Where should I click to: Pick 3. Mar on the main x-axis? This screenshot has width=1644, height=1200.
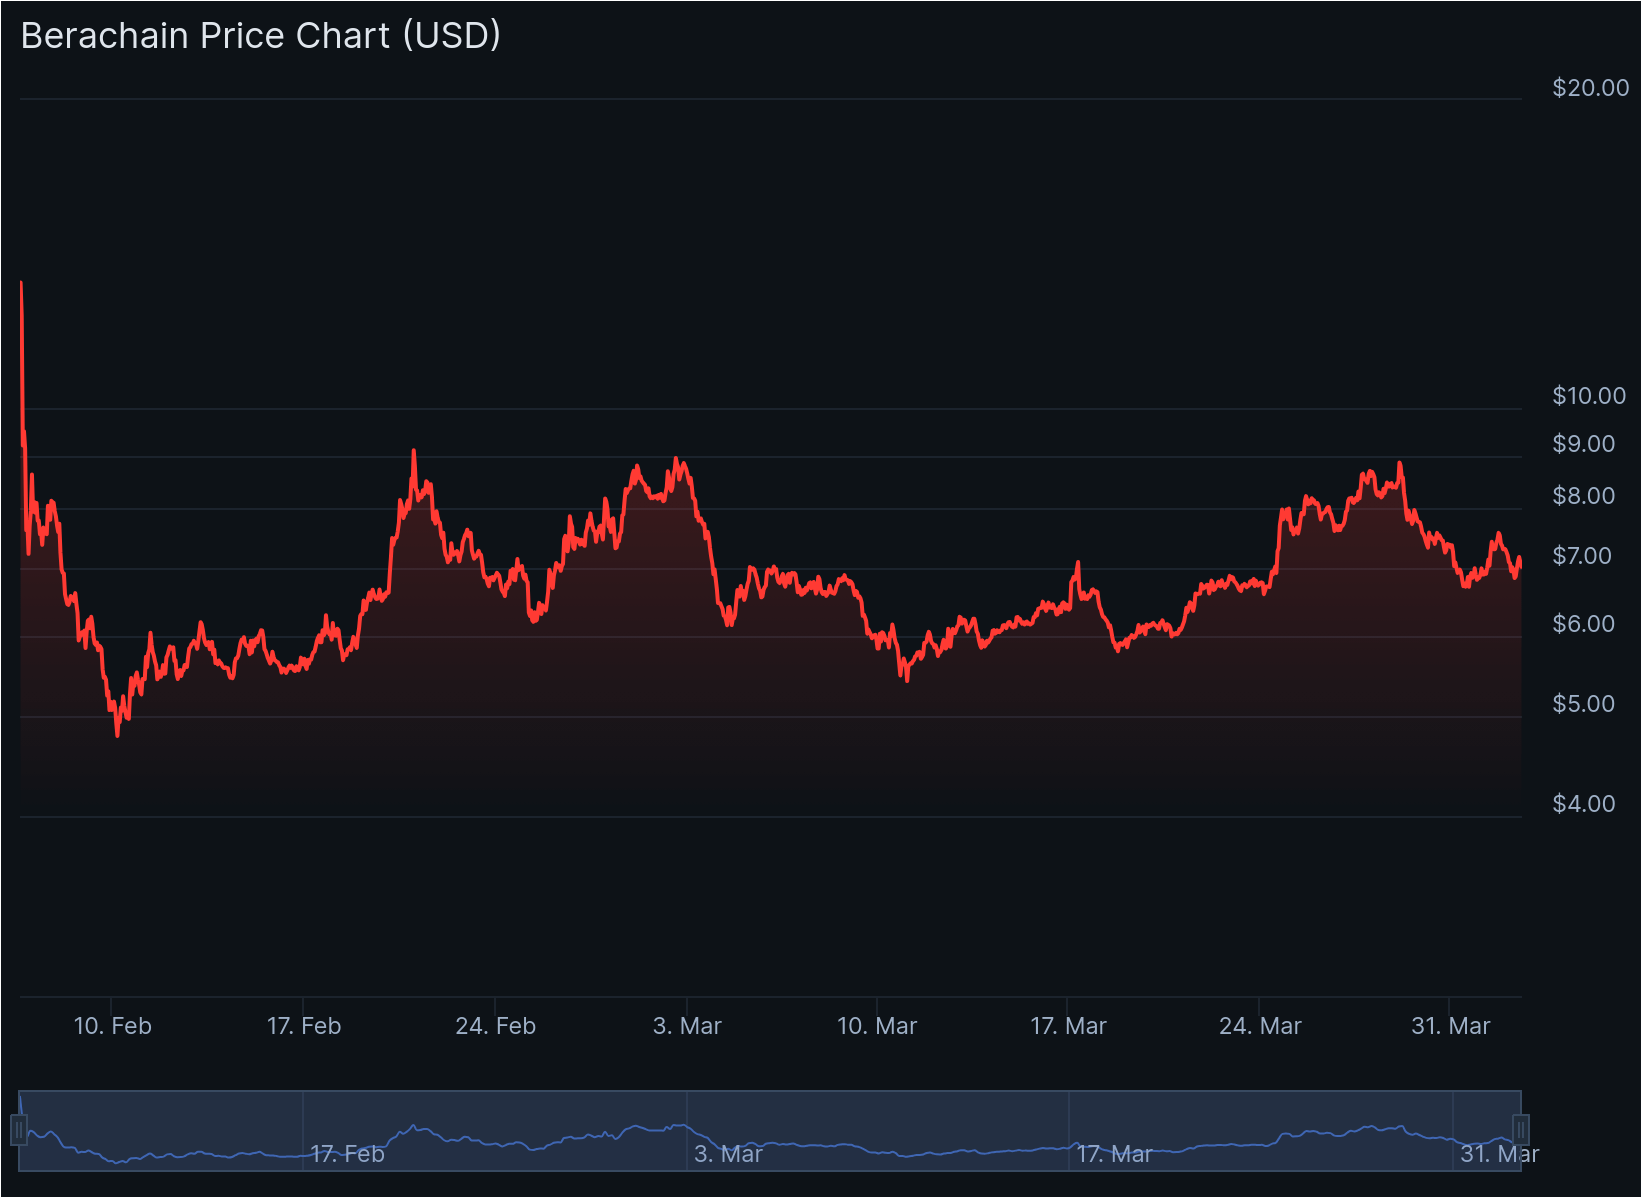(x=687, y=1026)
